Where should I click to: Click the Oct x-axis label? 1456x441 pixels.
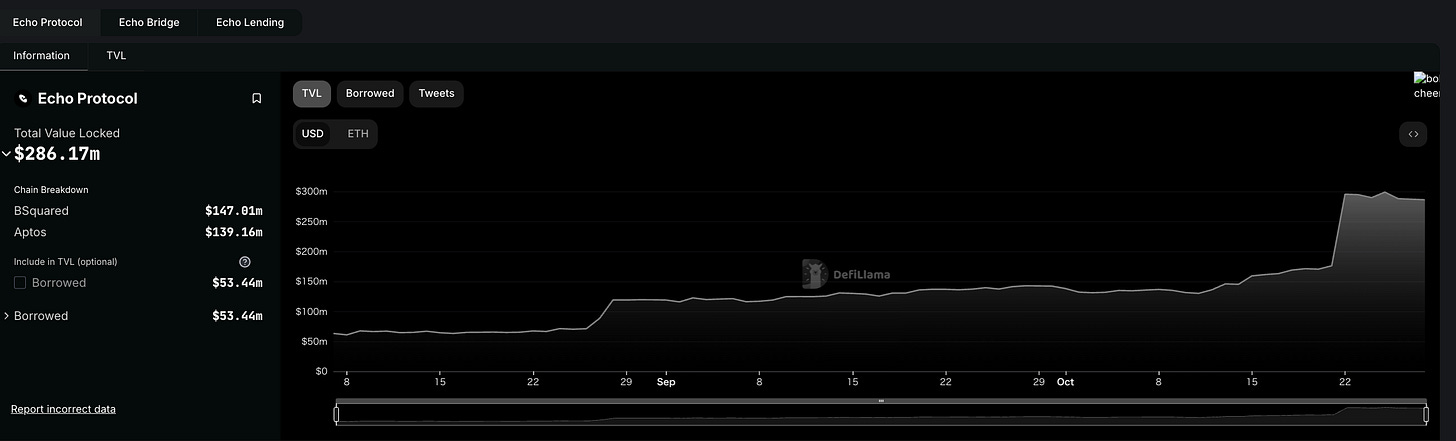pos(1065,382)
